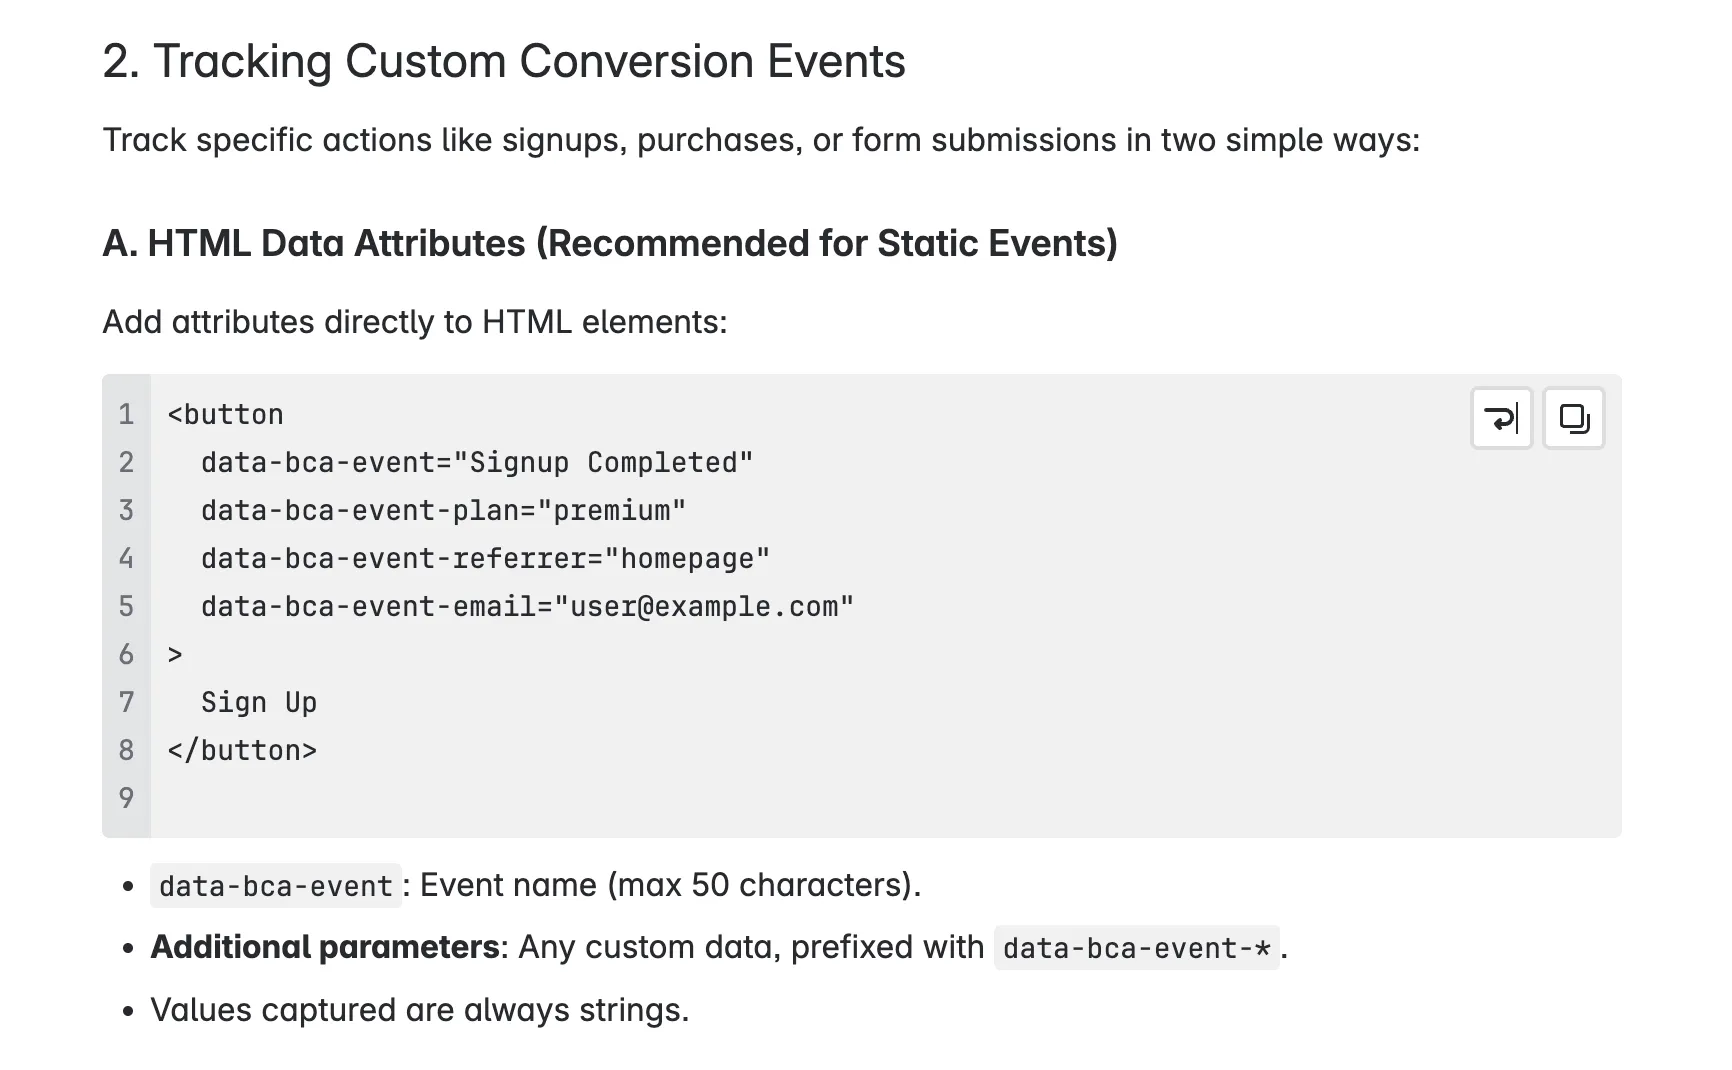Click the "Additional parameters" bold text

coord(325,947)
